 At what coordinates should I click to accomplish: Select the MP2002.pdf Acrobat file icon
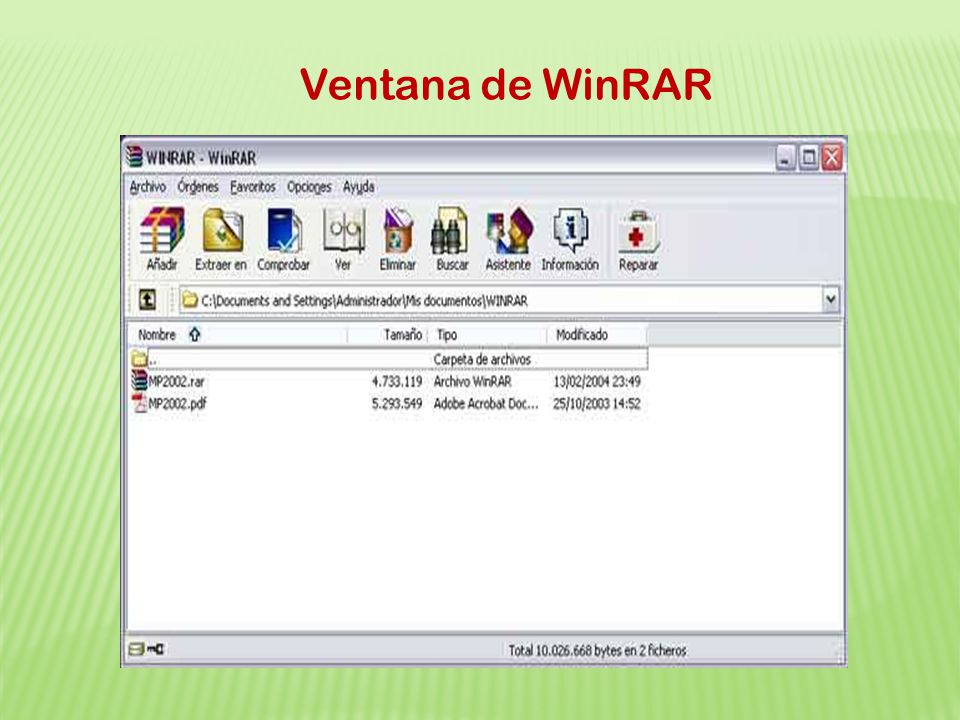pos(140,403)
